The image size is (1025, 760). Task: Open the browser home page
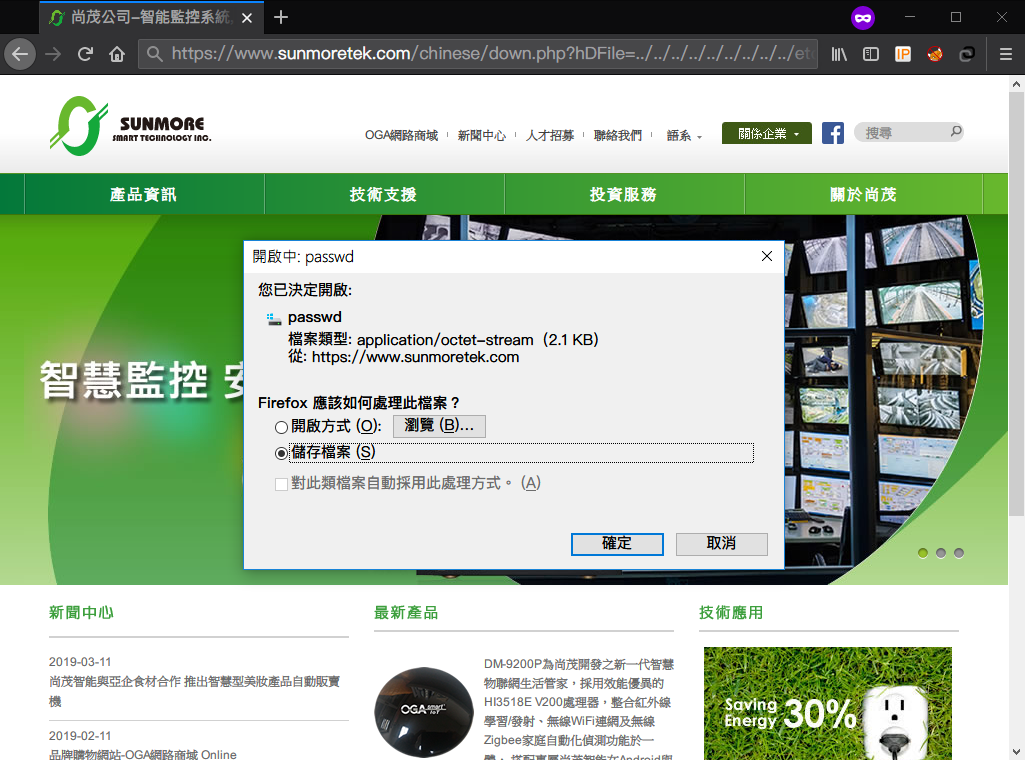pyautogui.click(x=117, y=54)
